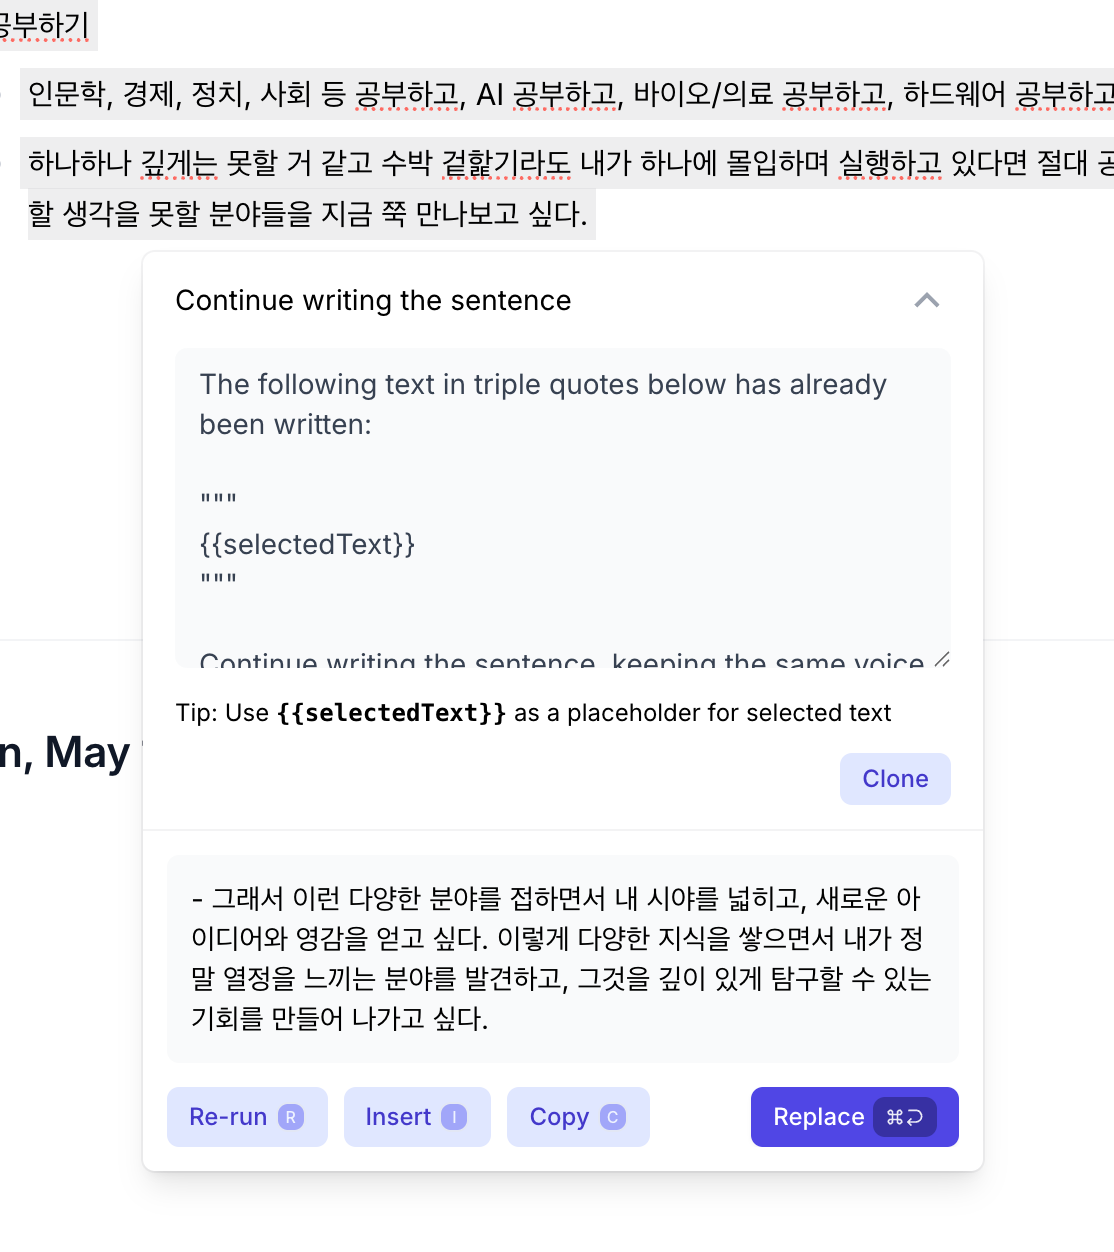Click the generated Korean response text
The height and width of the screenshot is (1252, 1114).
[562, 958]
